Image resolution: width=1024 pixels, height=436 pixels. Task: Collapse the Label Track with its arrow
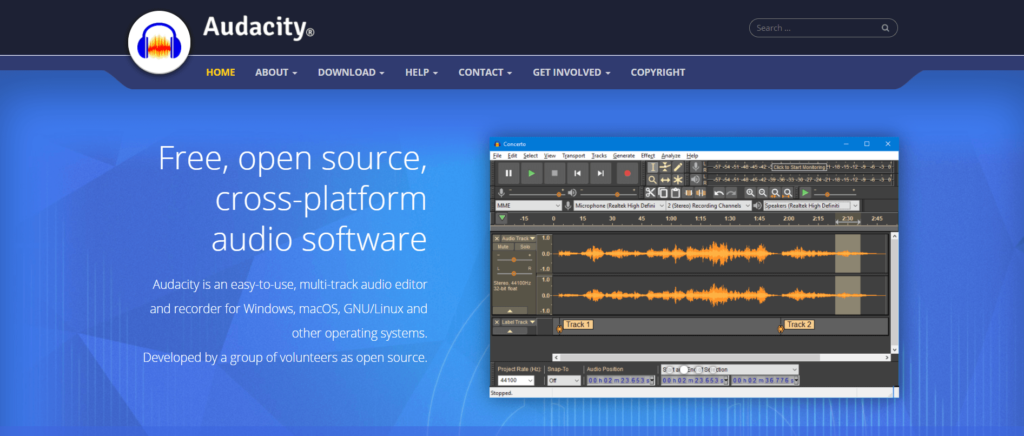coord(510,331)
